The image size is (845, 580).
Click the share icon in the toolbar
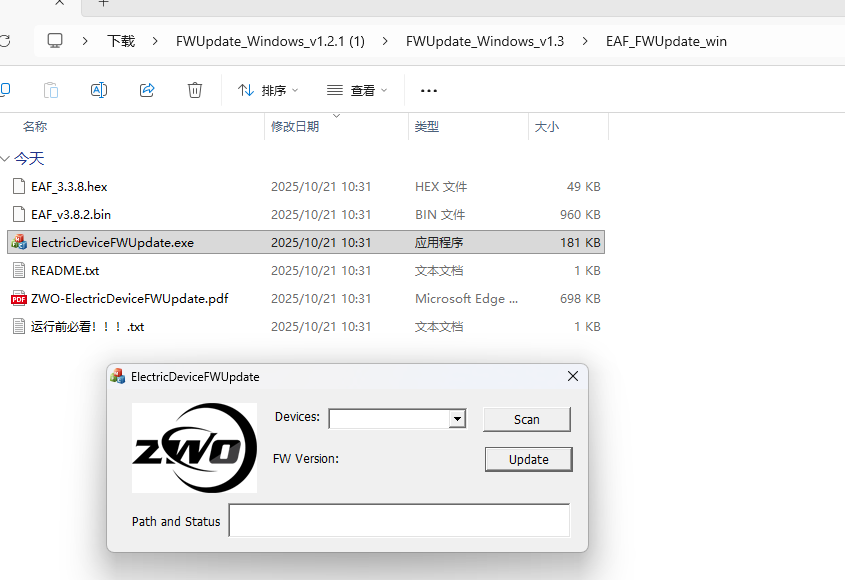pyautogui.click(x=147, y=90)
